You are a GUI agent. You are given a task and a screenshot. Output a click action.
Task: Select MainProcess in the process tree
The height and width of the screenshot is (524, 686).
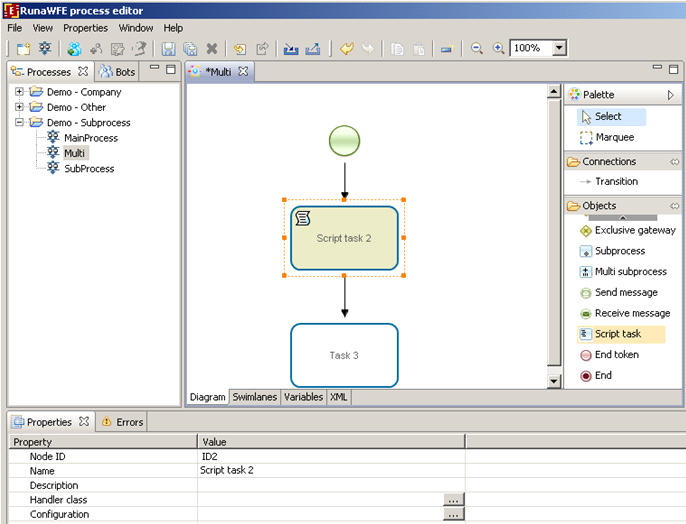[90, 138]
